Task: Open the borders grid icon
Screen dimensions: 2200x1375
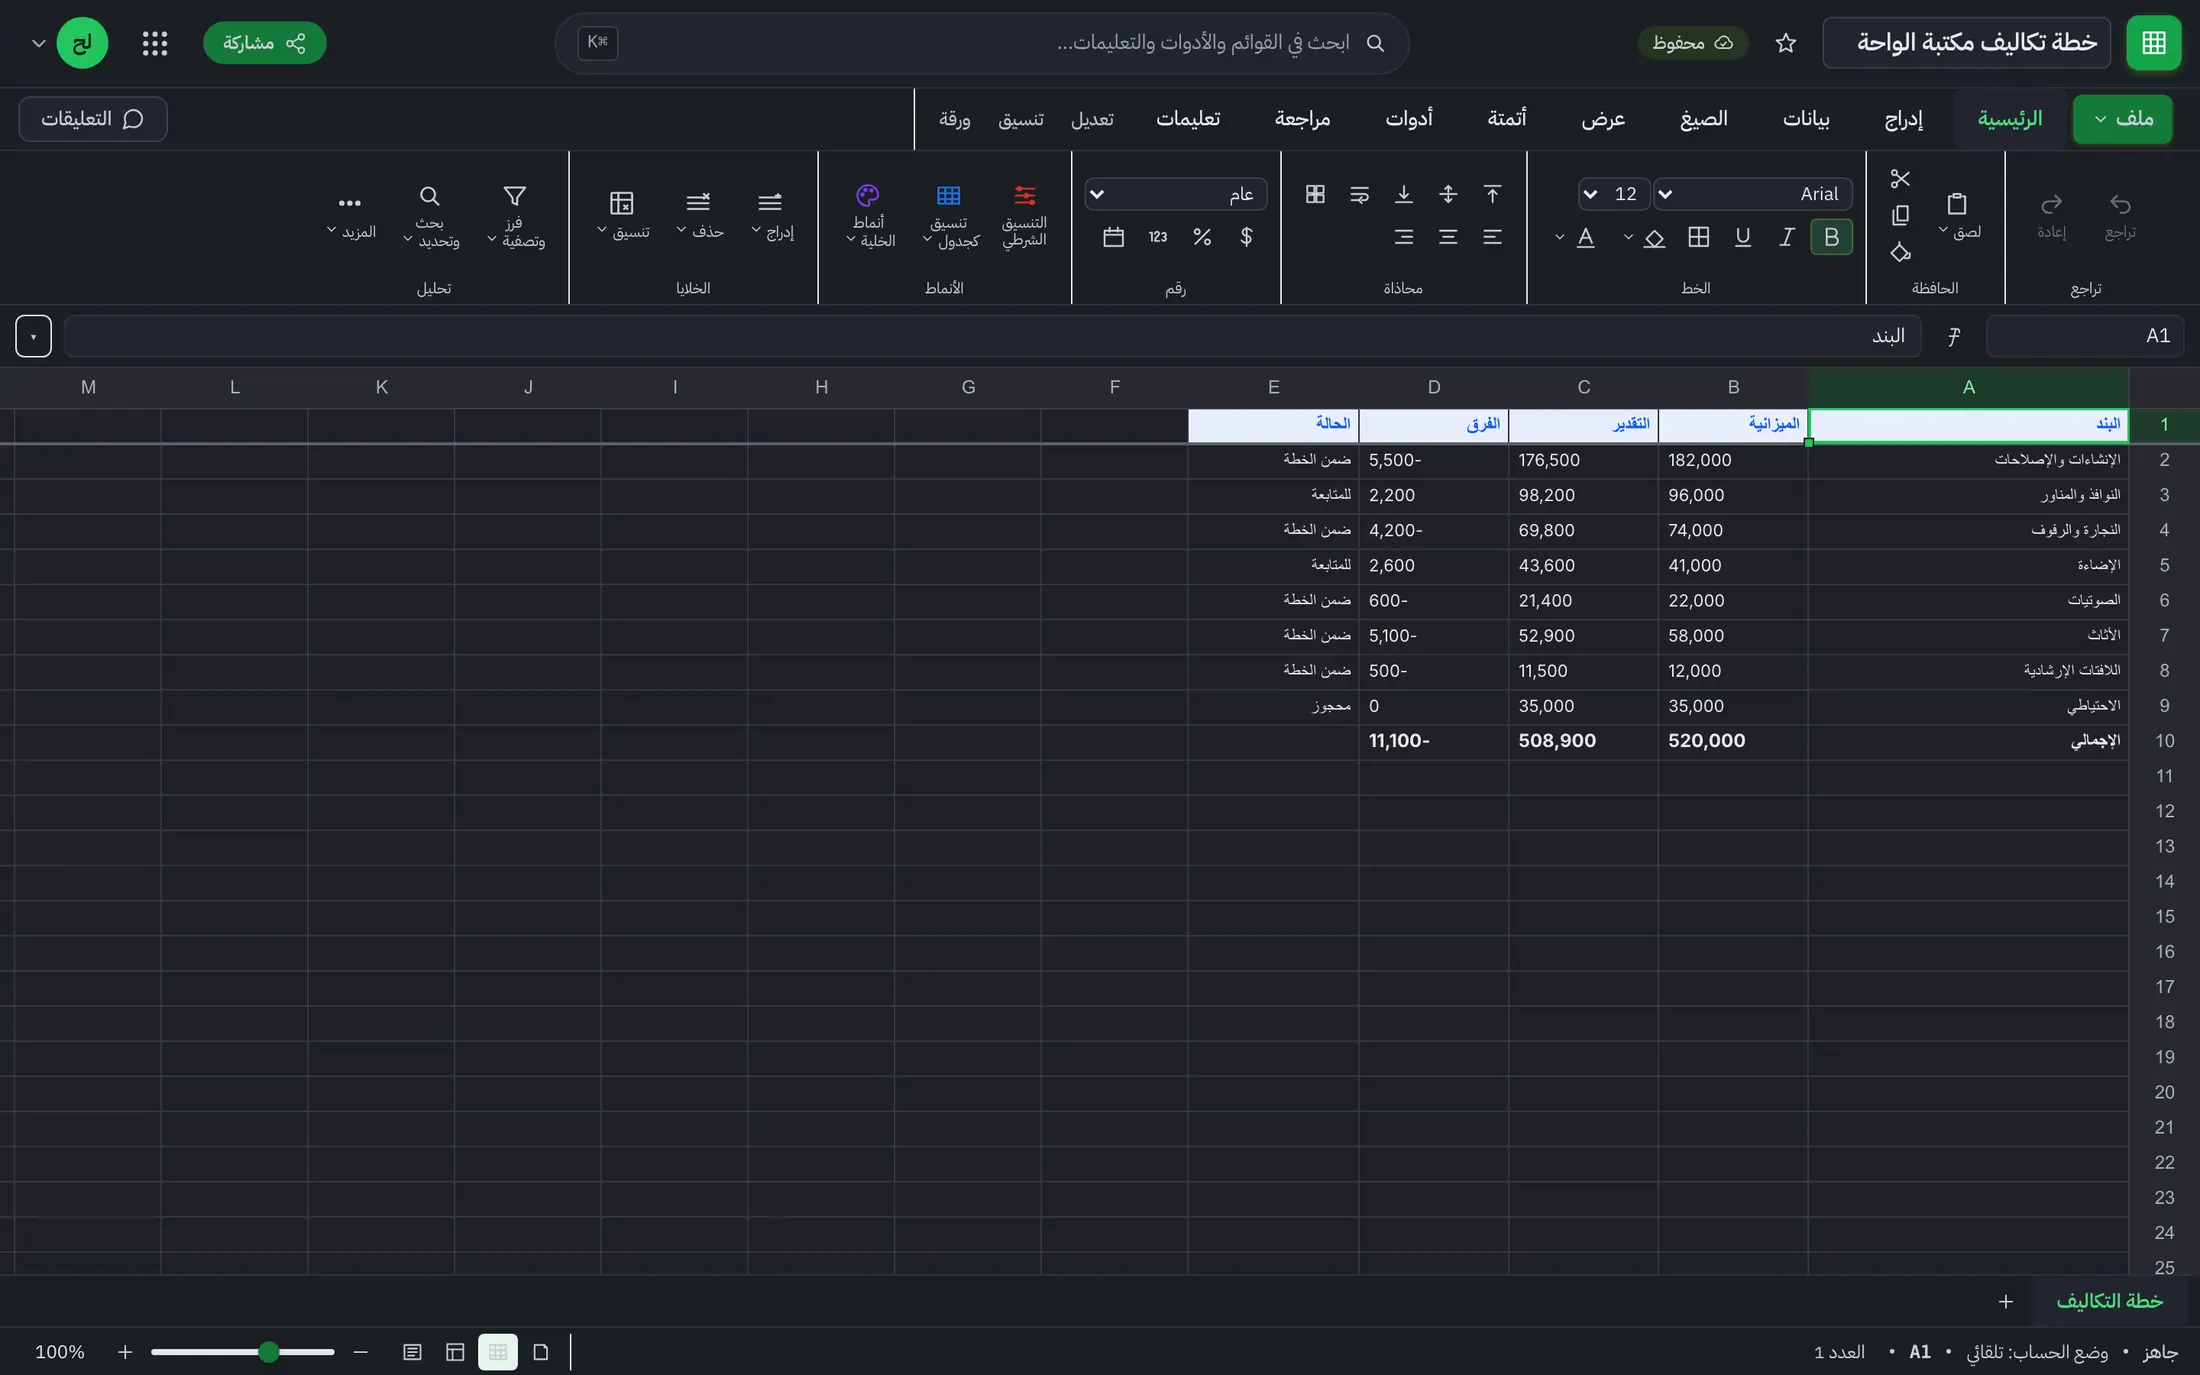Action: pos(1698,237)
